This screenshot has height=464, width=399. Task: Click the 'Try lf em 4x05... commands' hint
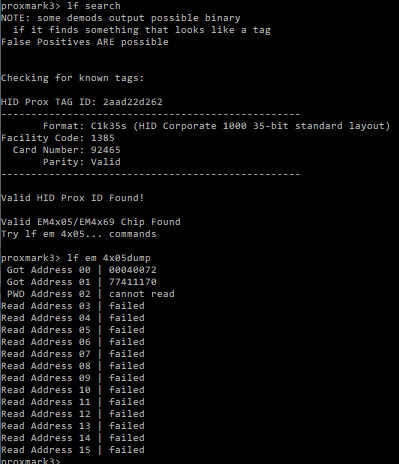point(79,234)
